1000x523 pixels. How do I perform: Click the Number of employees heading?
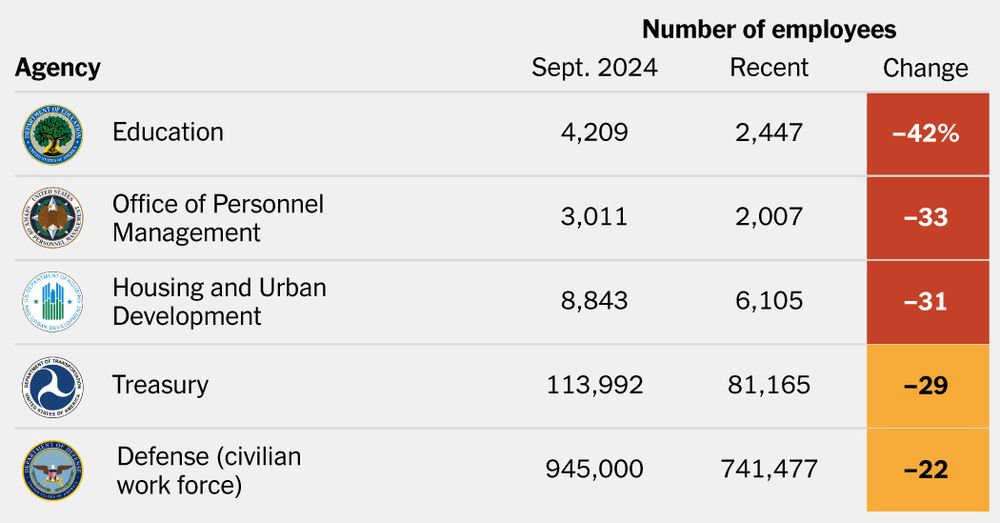pos(769,29)
